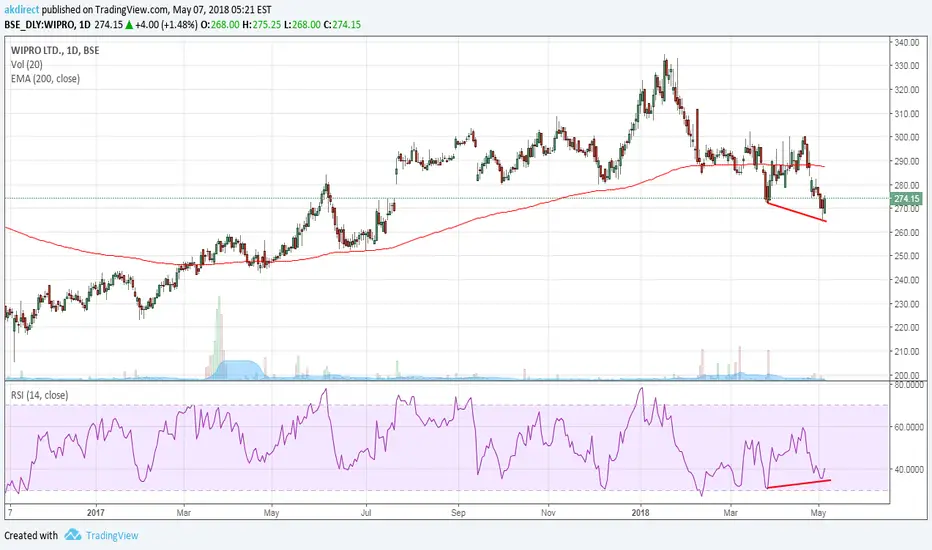Click the Nov time axis label
The width and height of the screenshot is (932, 550).
click(549, 513)
